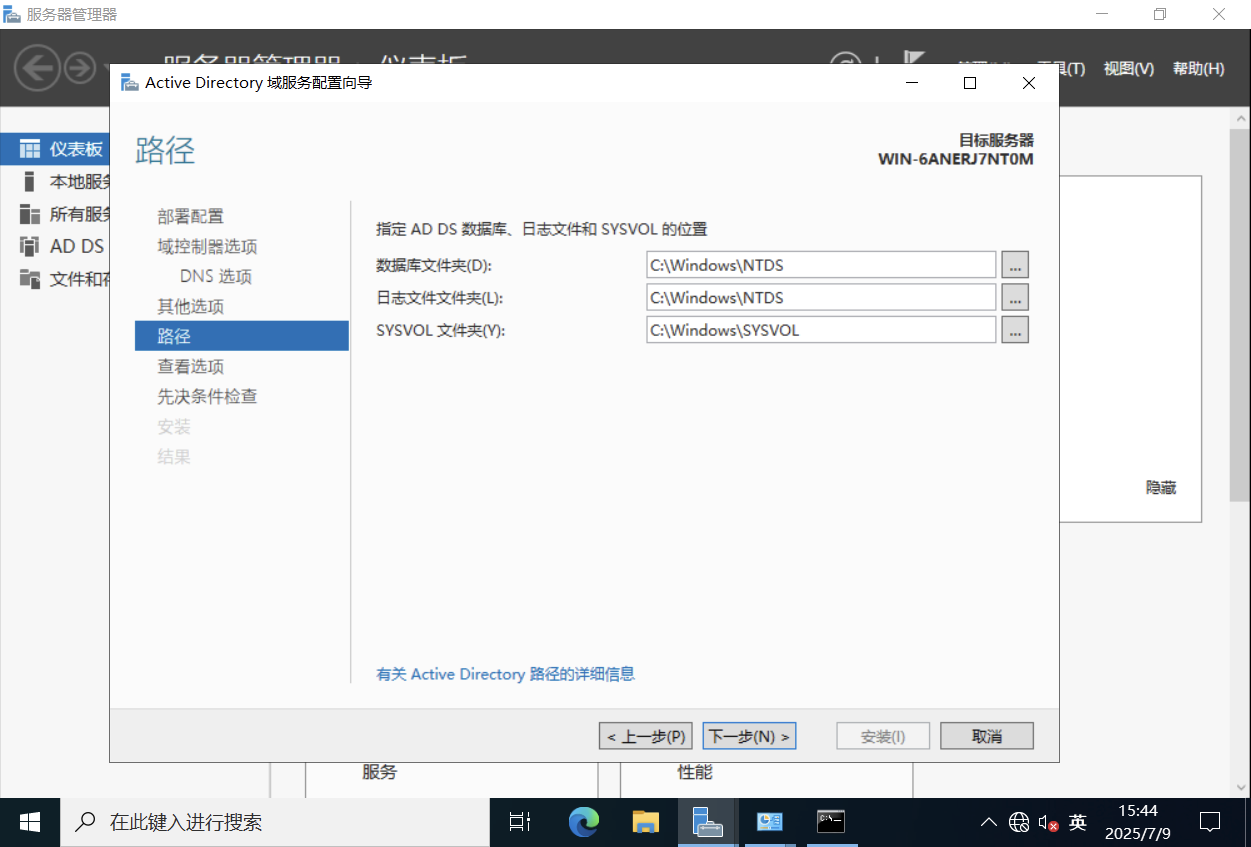
Task: Go to the 查看选项 wizard step
Action: pos(191,366)
